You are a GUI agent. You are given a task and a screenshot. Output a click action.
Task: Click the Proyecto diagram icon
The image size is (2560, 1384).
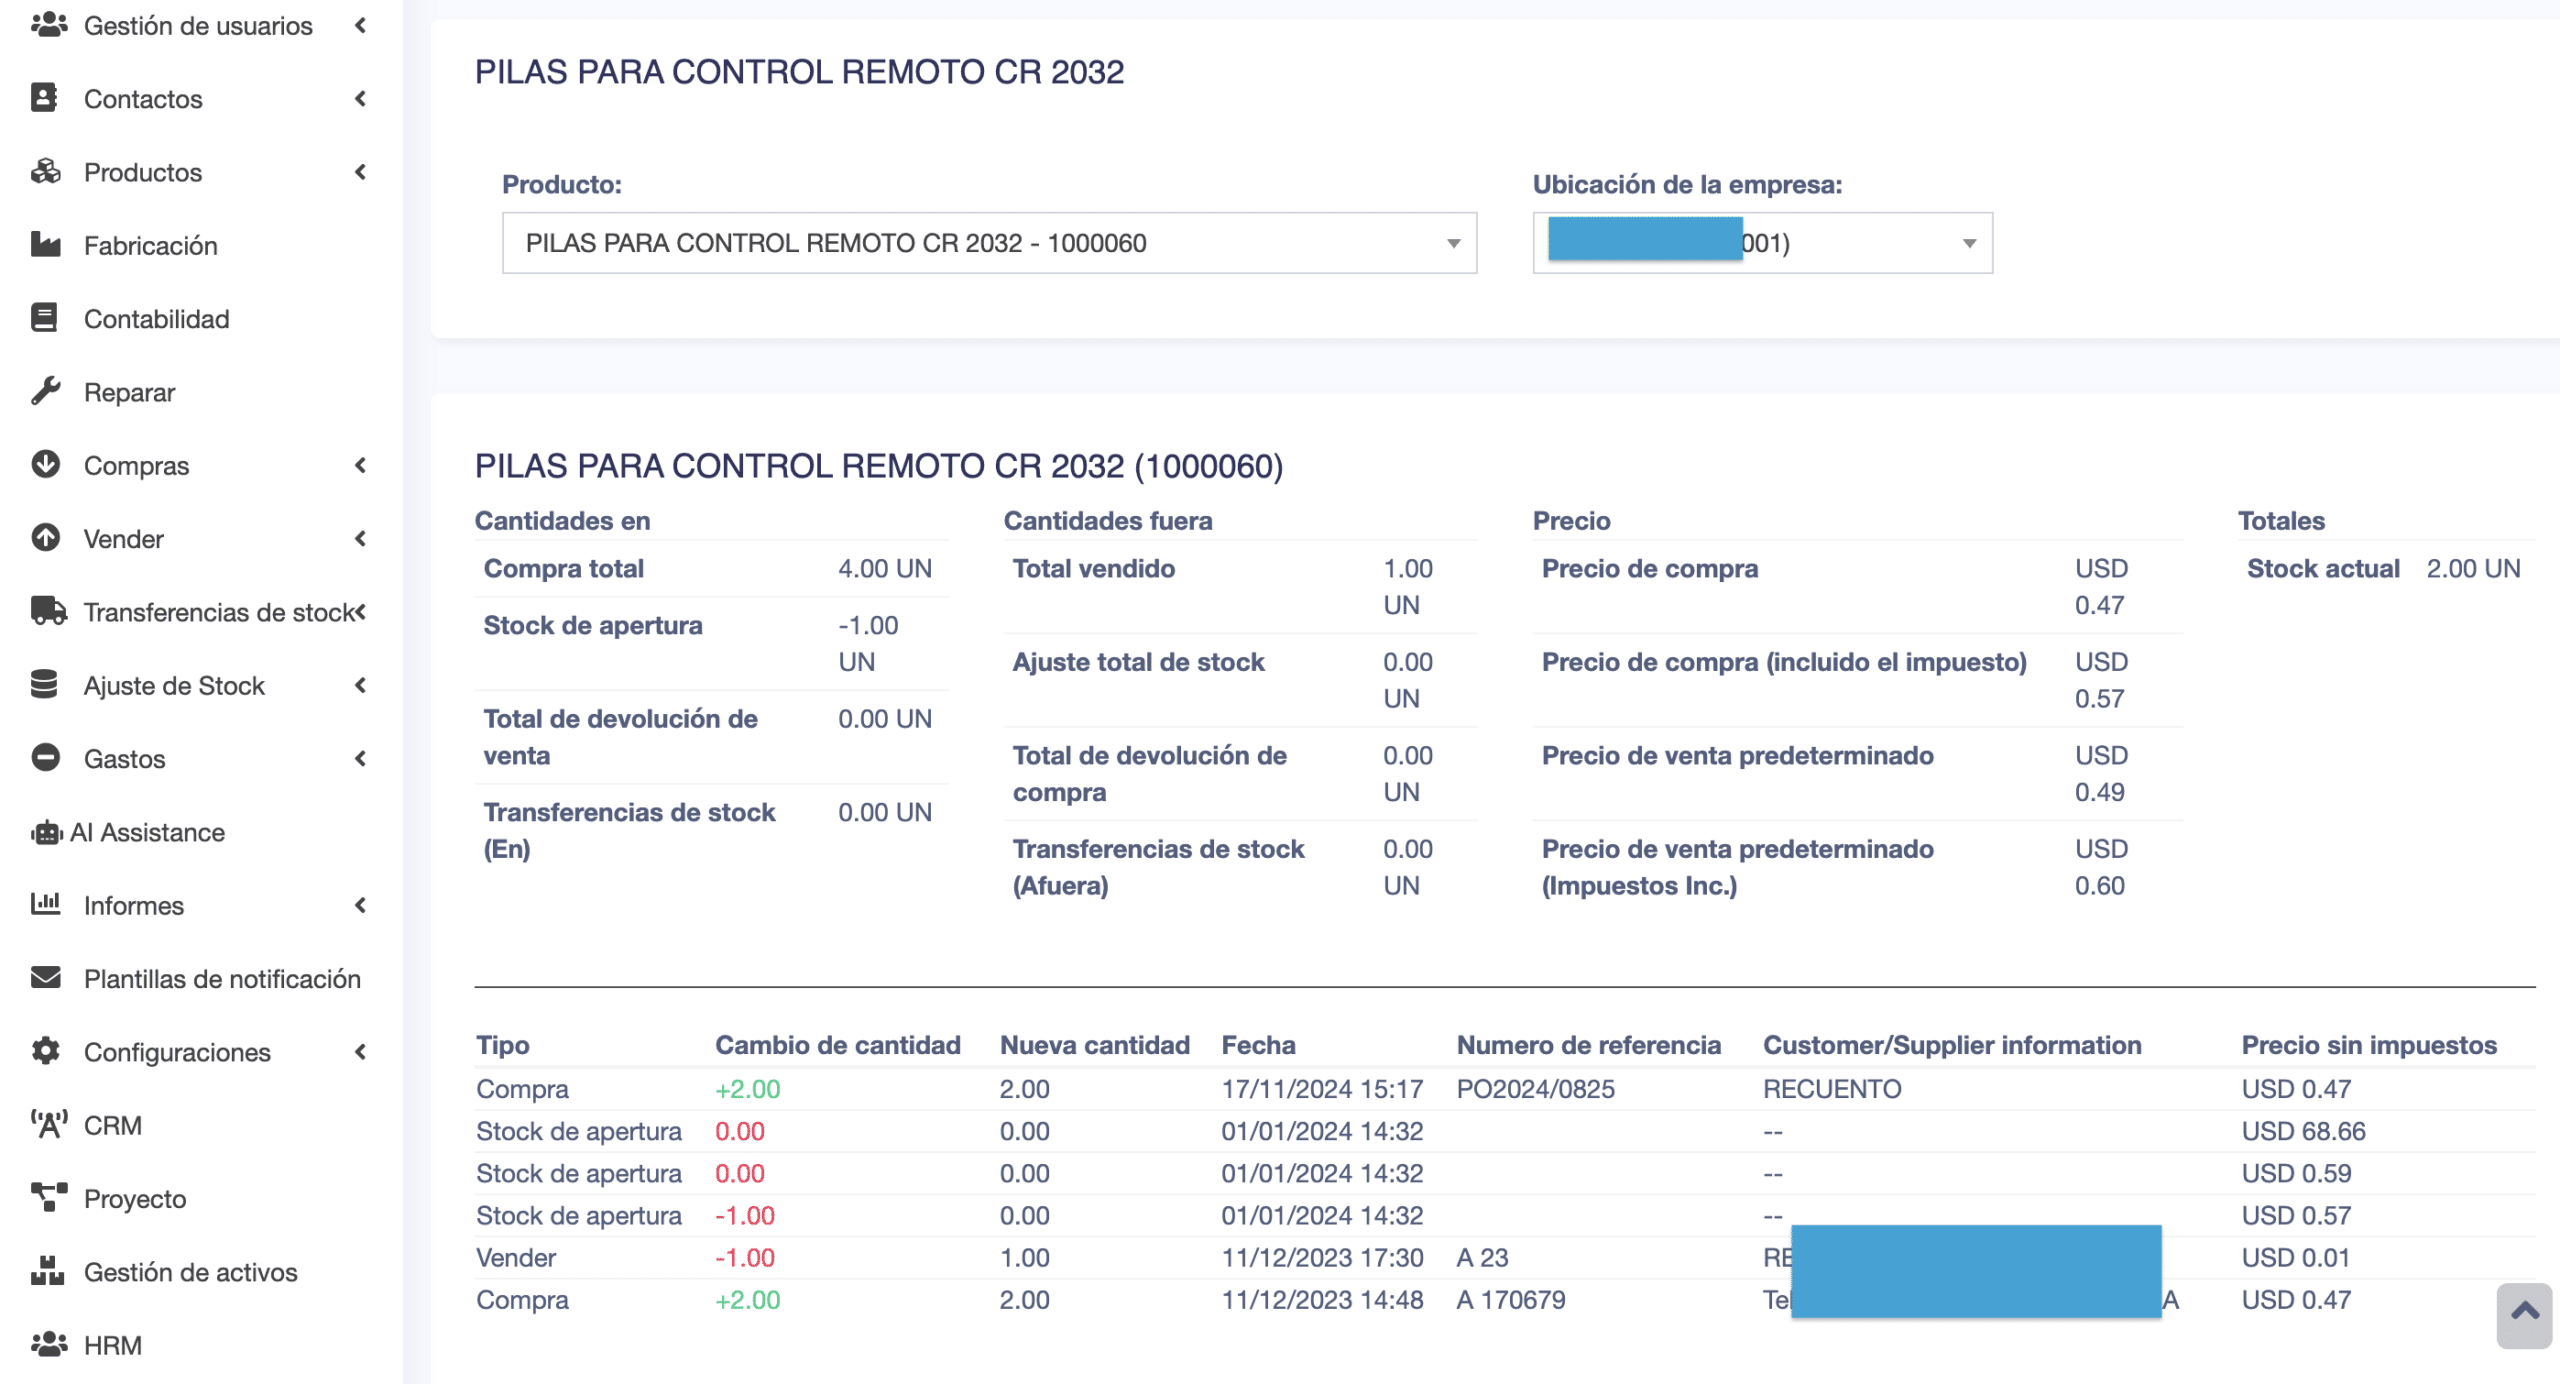click(48, 1198)
